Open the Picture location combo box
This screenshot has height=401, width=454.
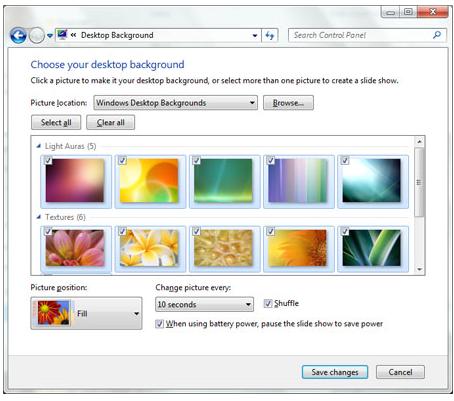point(175,103)
